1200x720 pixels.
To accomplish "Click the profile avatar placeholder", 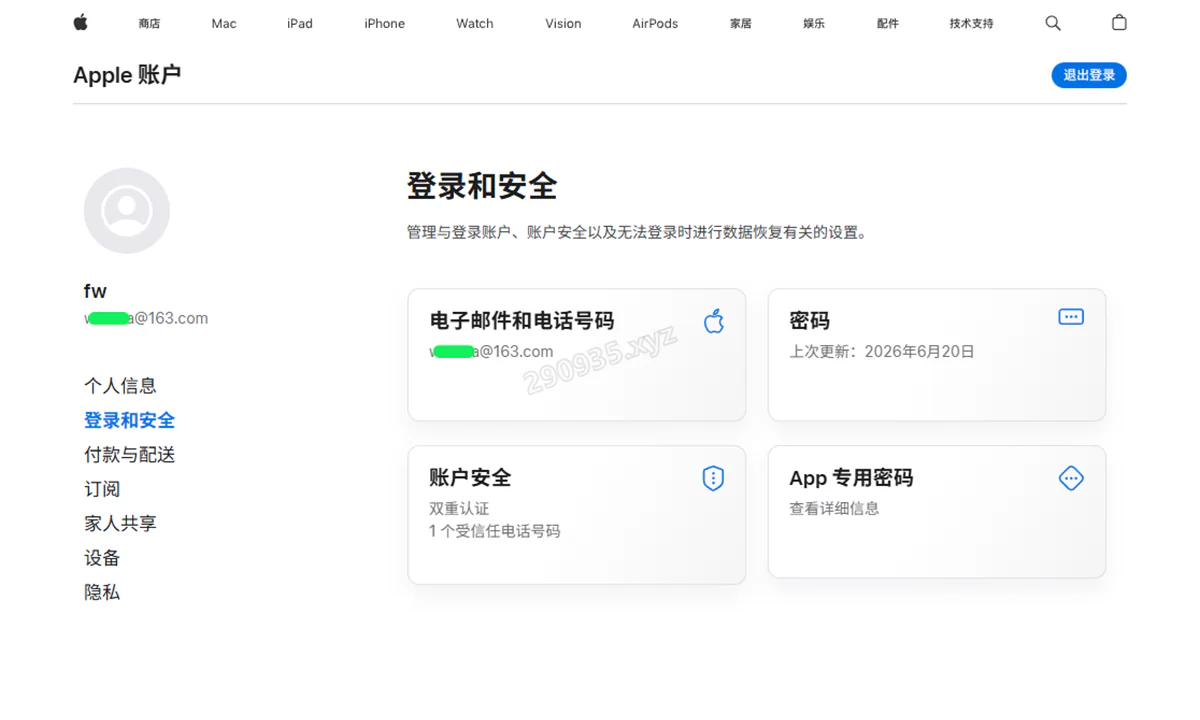I will coord(127,211).
